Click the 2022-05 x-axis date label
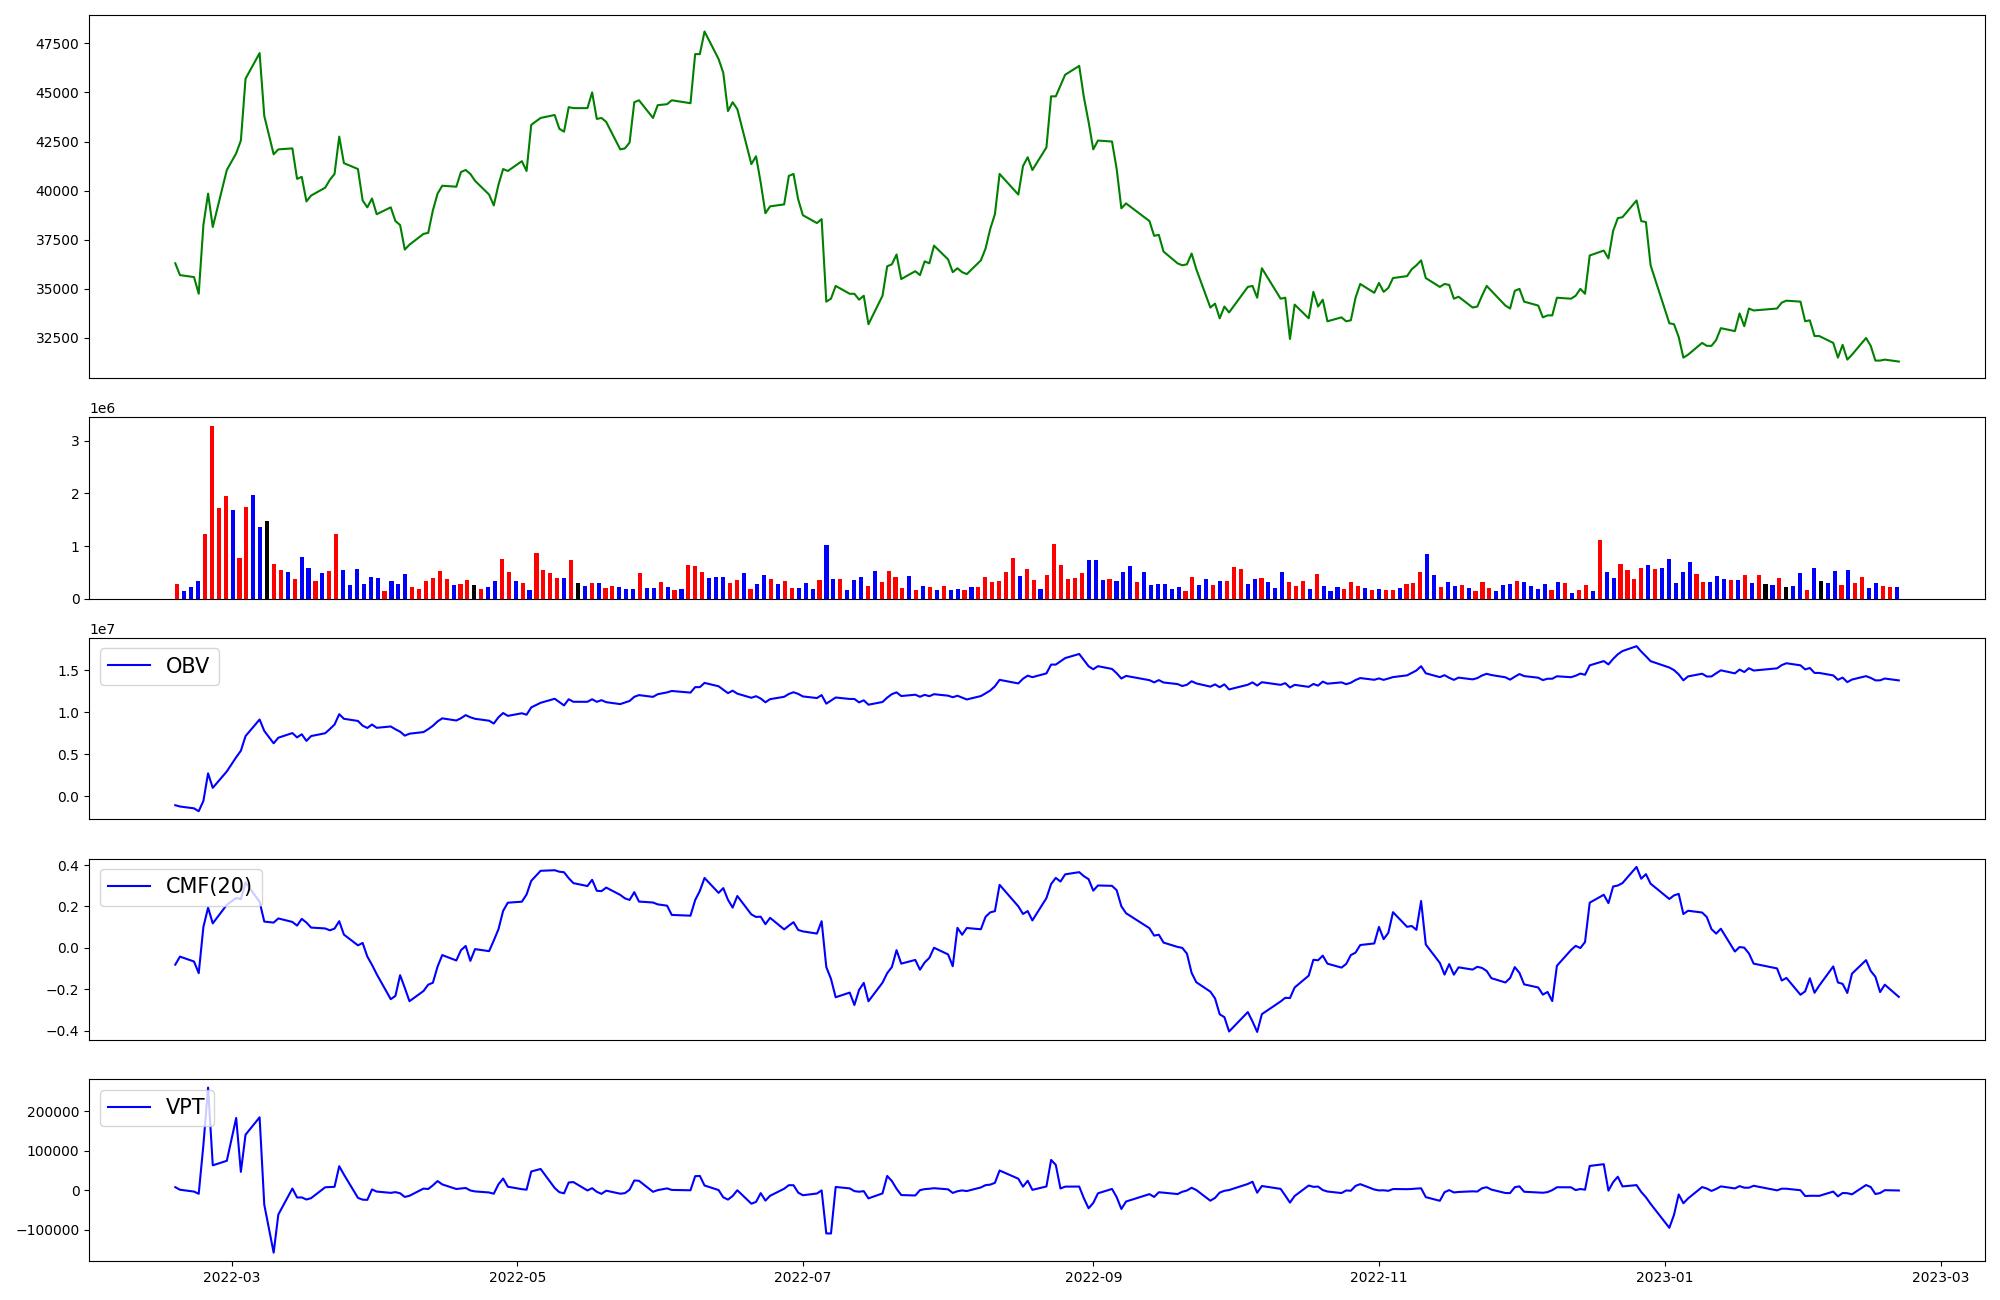 click(x=518, y=1277)
